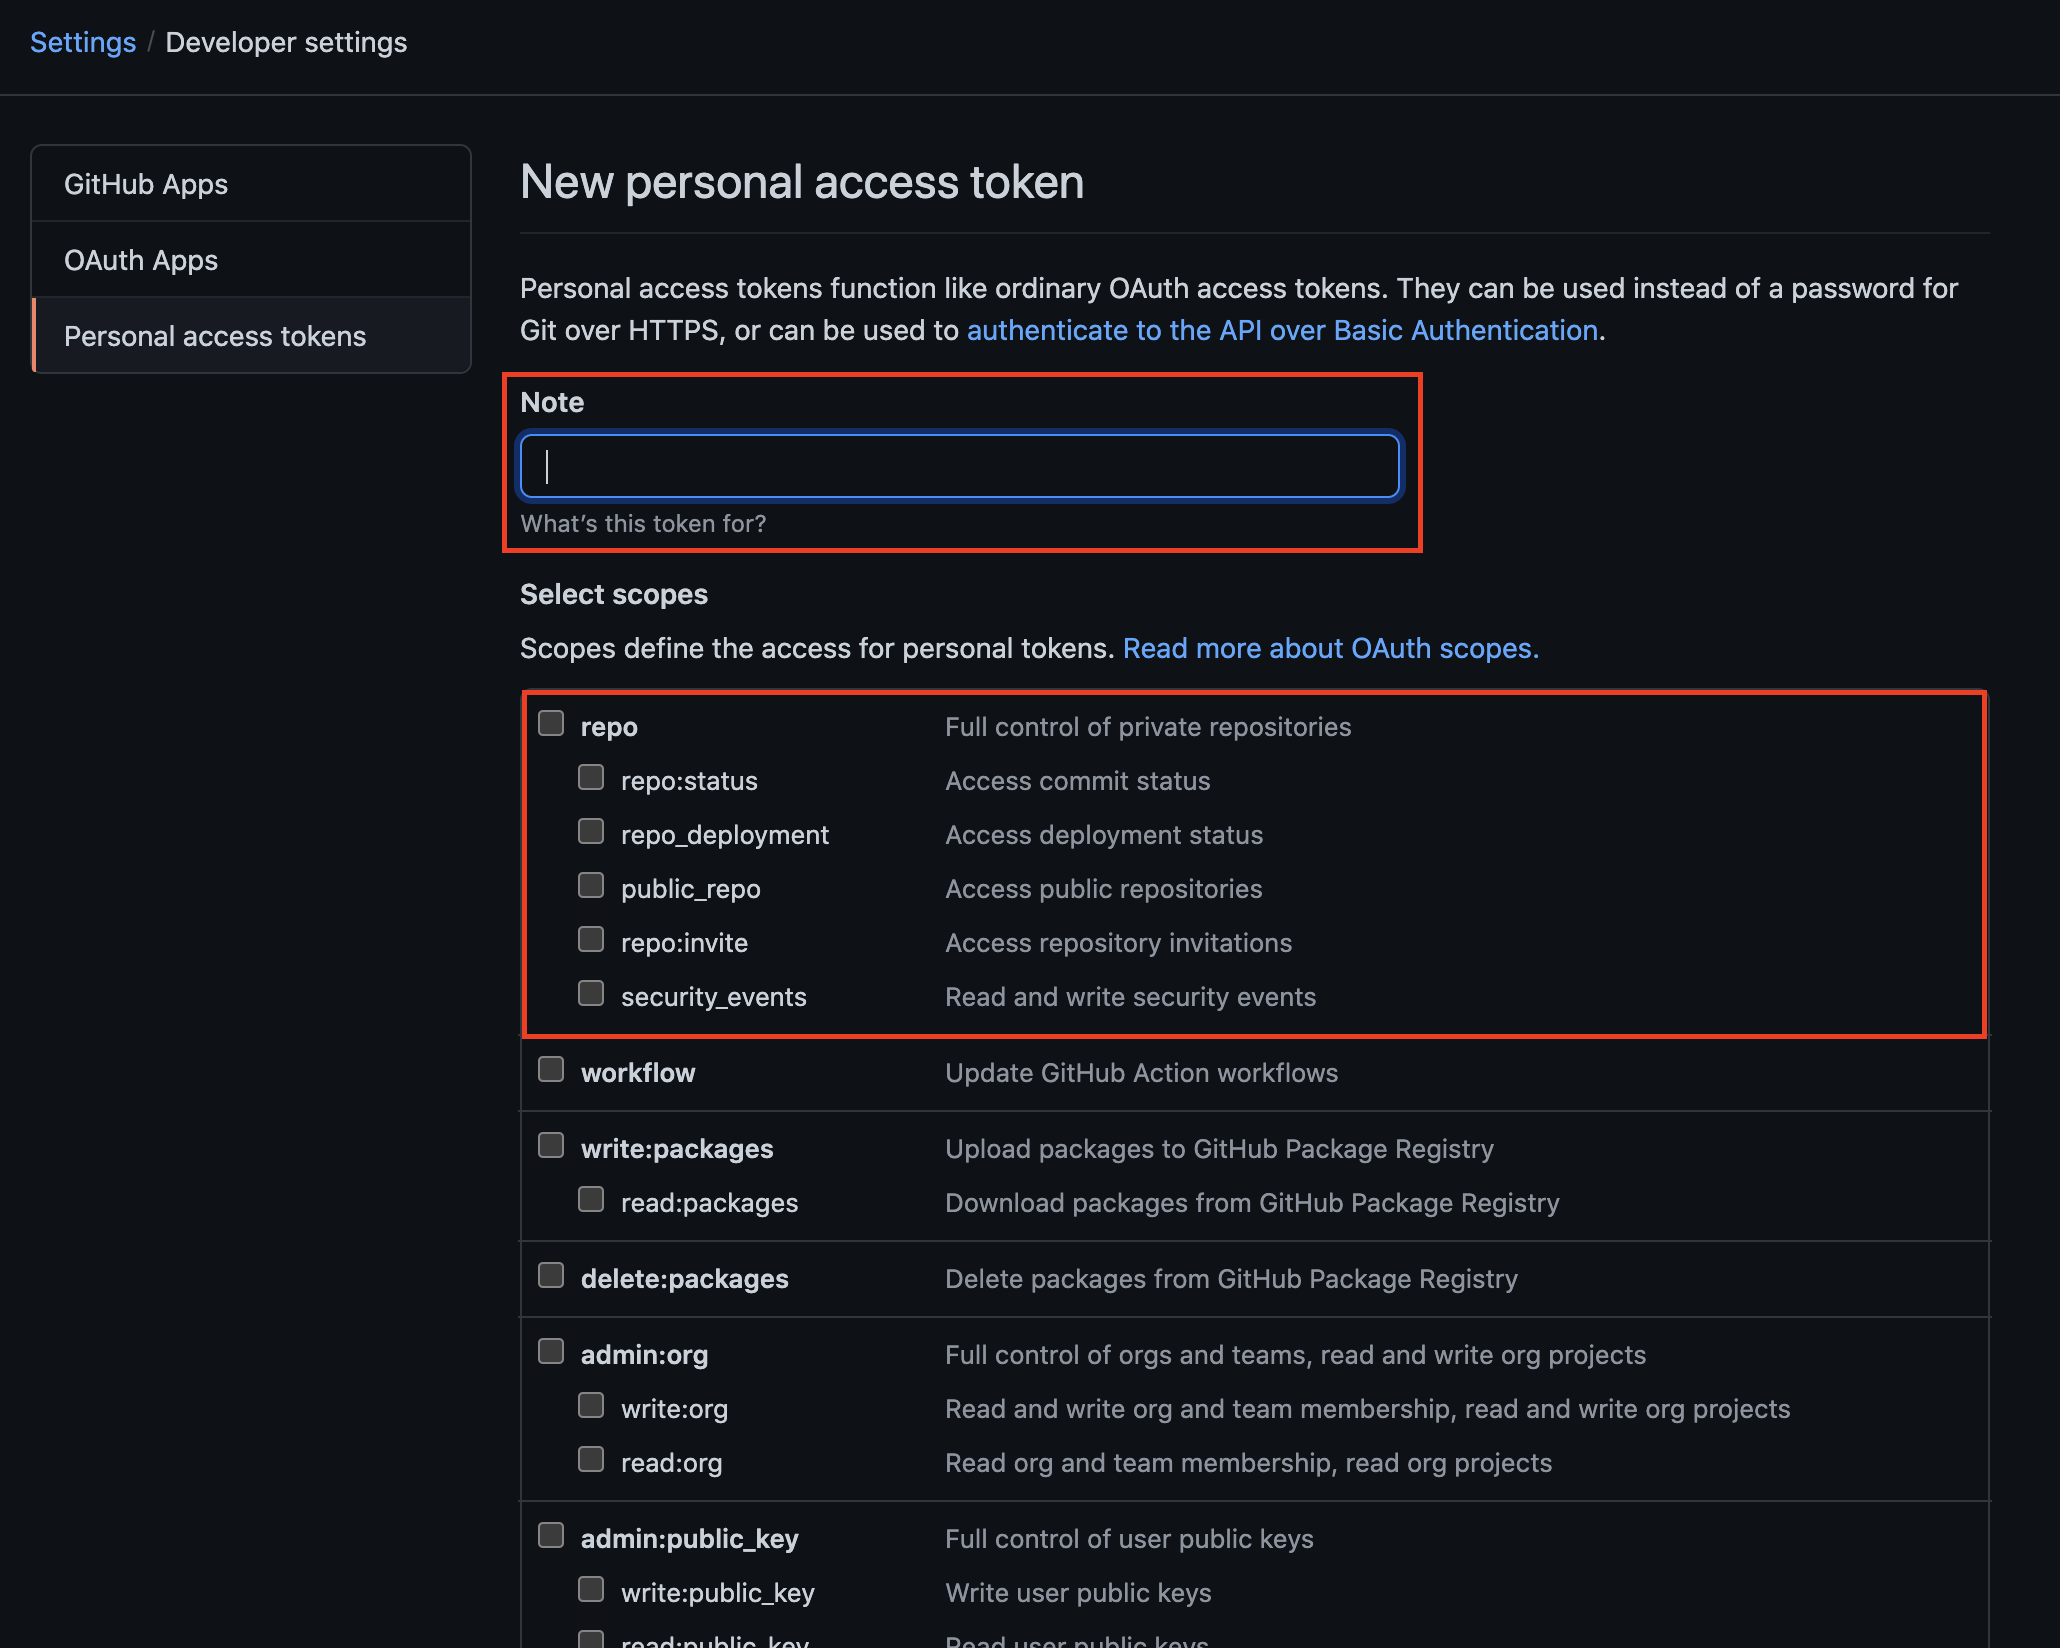This screenshot has width=2060, height=1648.
Task: Select read:org scope checkbox
Action: coord(591,1459)
